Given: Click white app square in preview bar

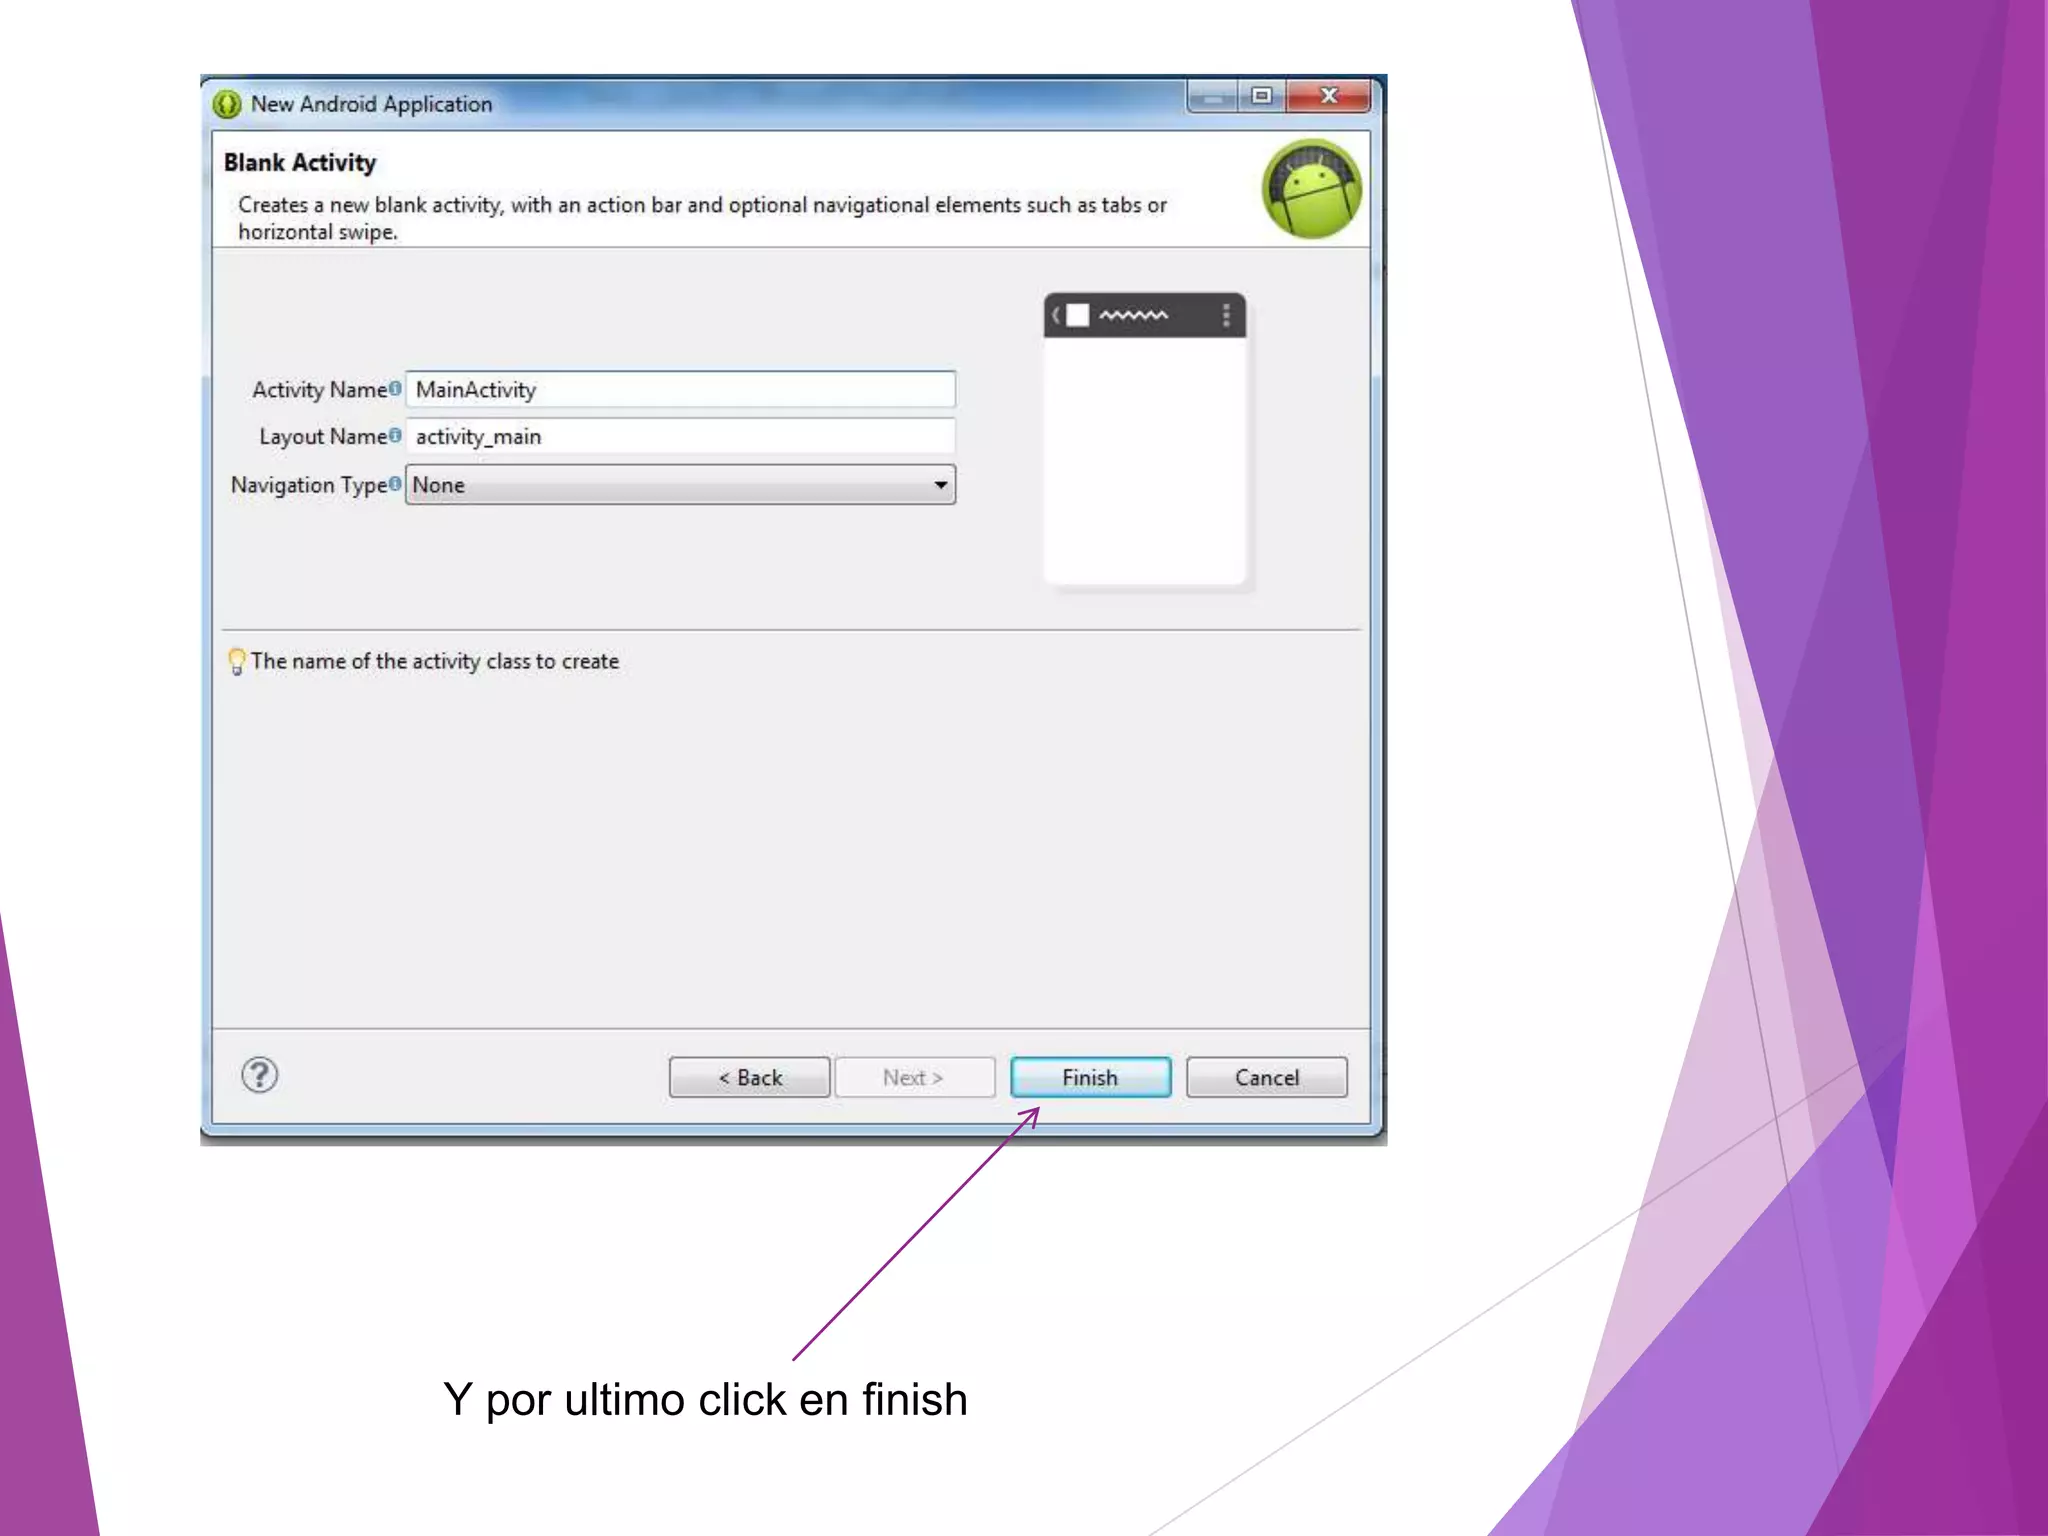Looking at the screenshot, I should coord(1077,316).
